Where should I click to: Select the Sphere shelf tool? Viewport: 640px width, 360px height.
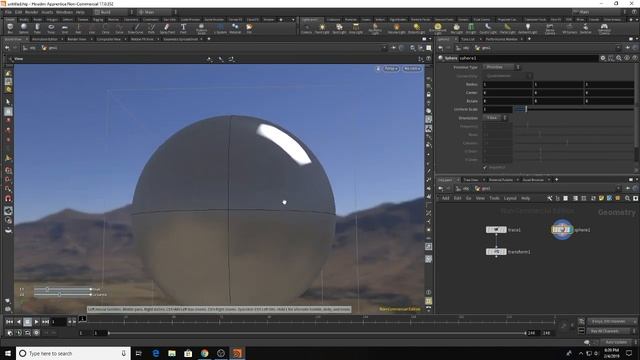tap(24, 28)
